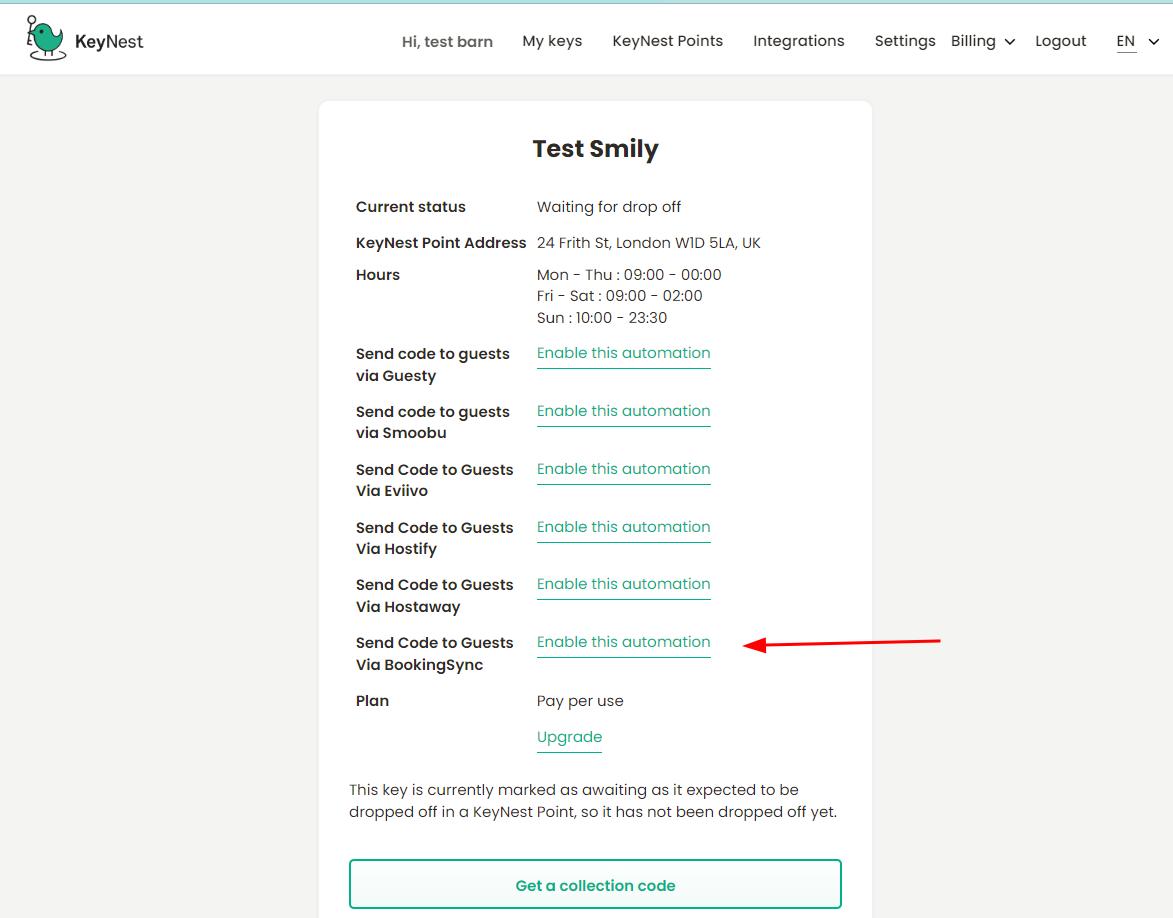The height and width of the screenshot is (918, 1173).
Task: Click the Fri - Sat hours line
Action: (619, 296)
